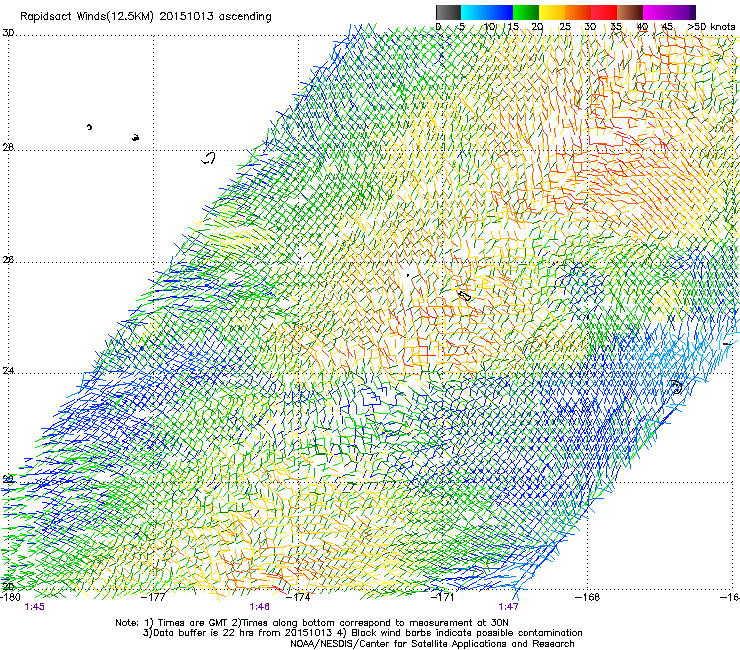Select the cyan segment of the speed legend
This screenshot has width=740, height=650.
tap(474, 12)
